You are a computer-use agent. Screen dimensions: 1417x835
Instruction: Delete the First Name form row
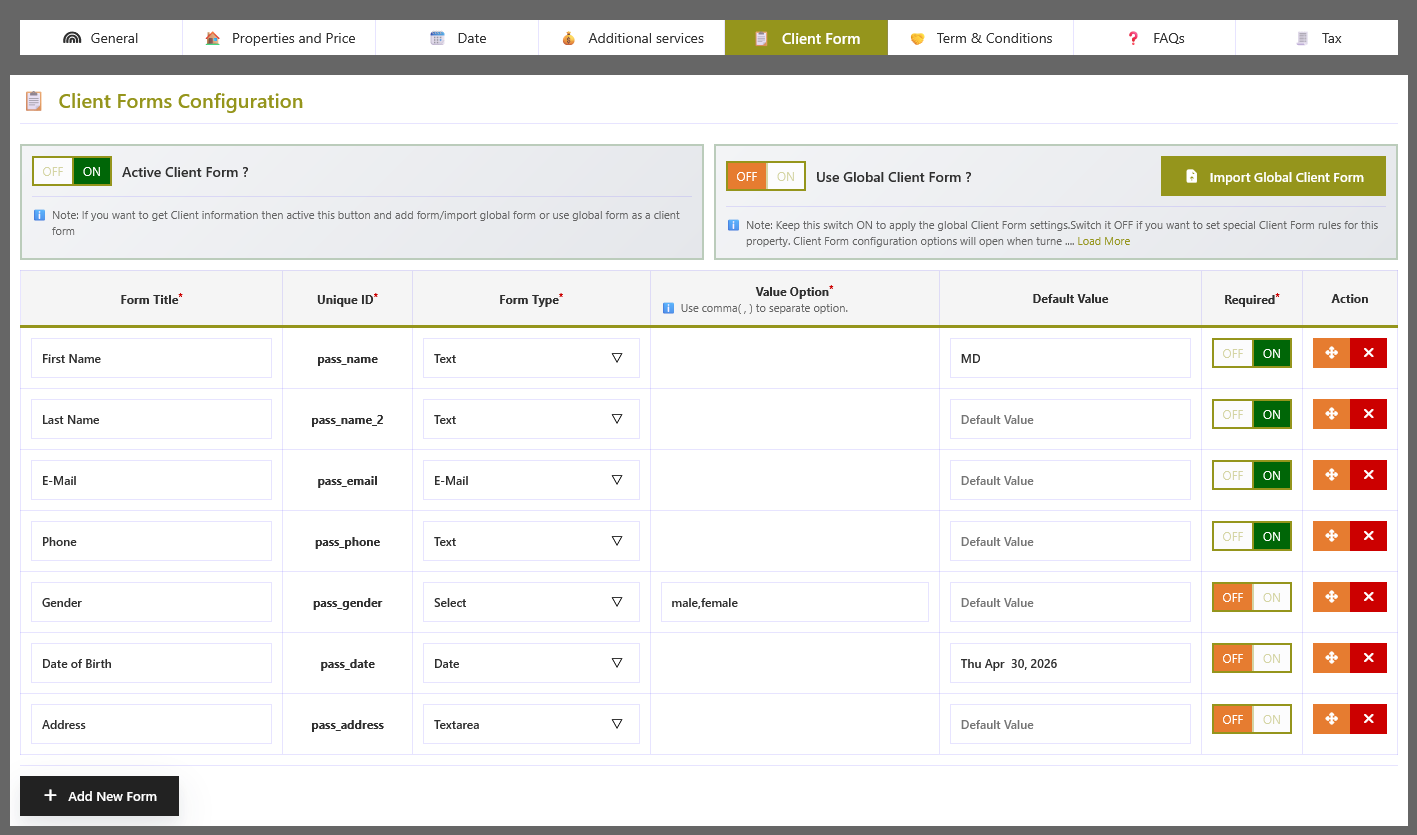1368,353
